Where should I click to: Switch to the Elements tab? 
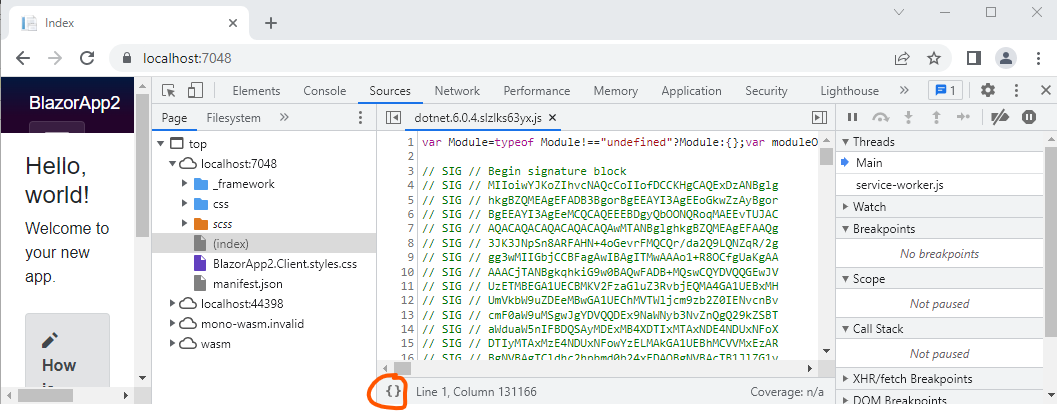click(x=256, y=91)
